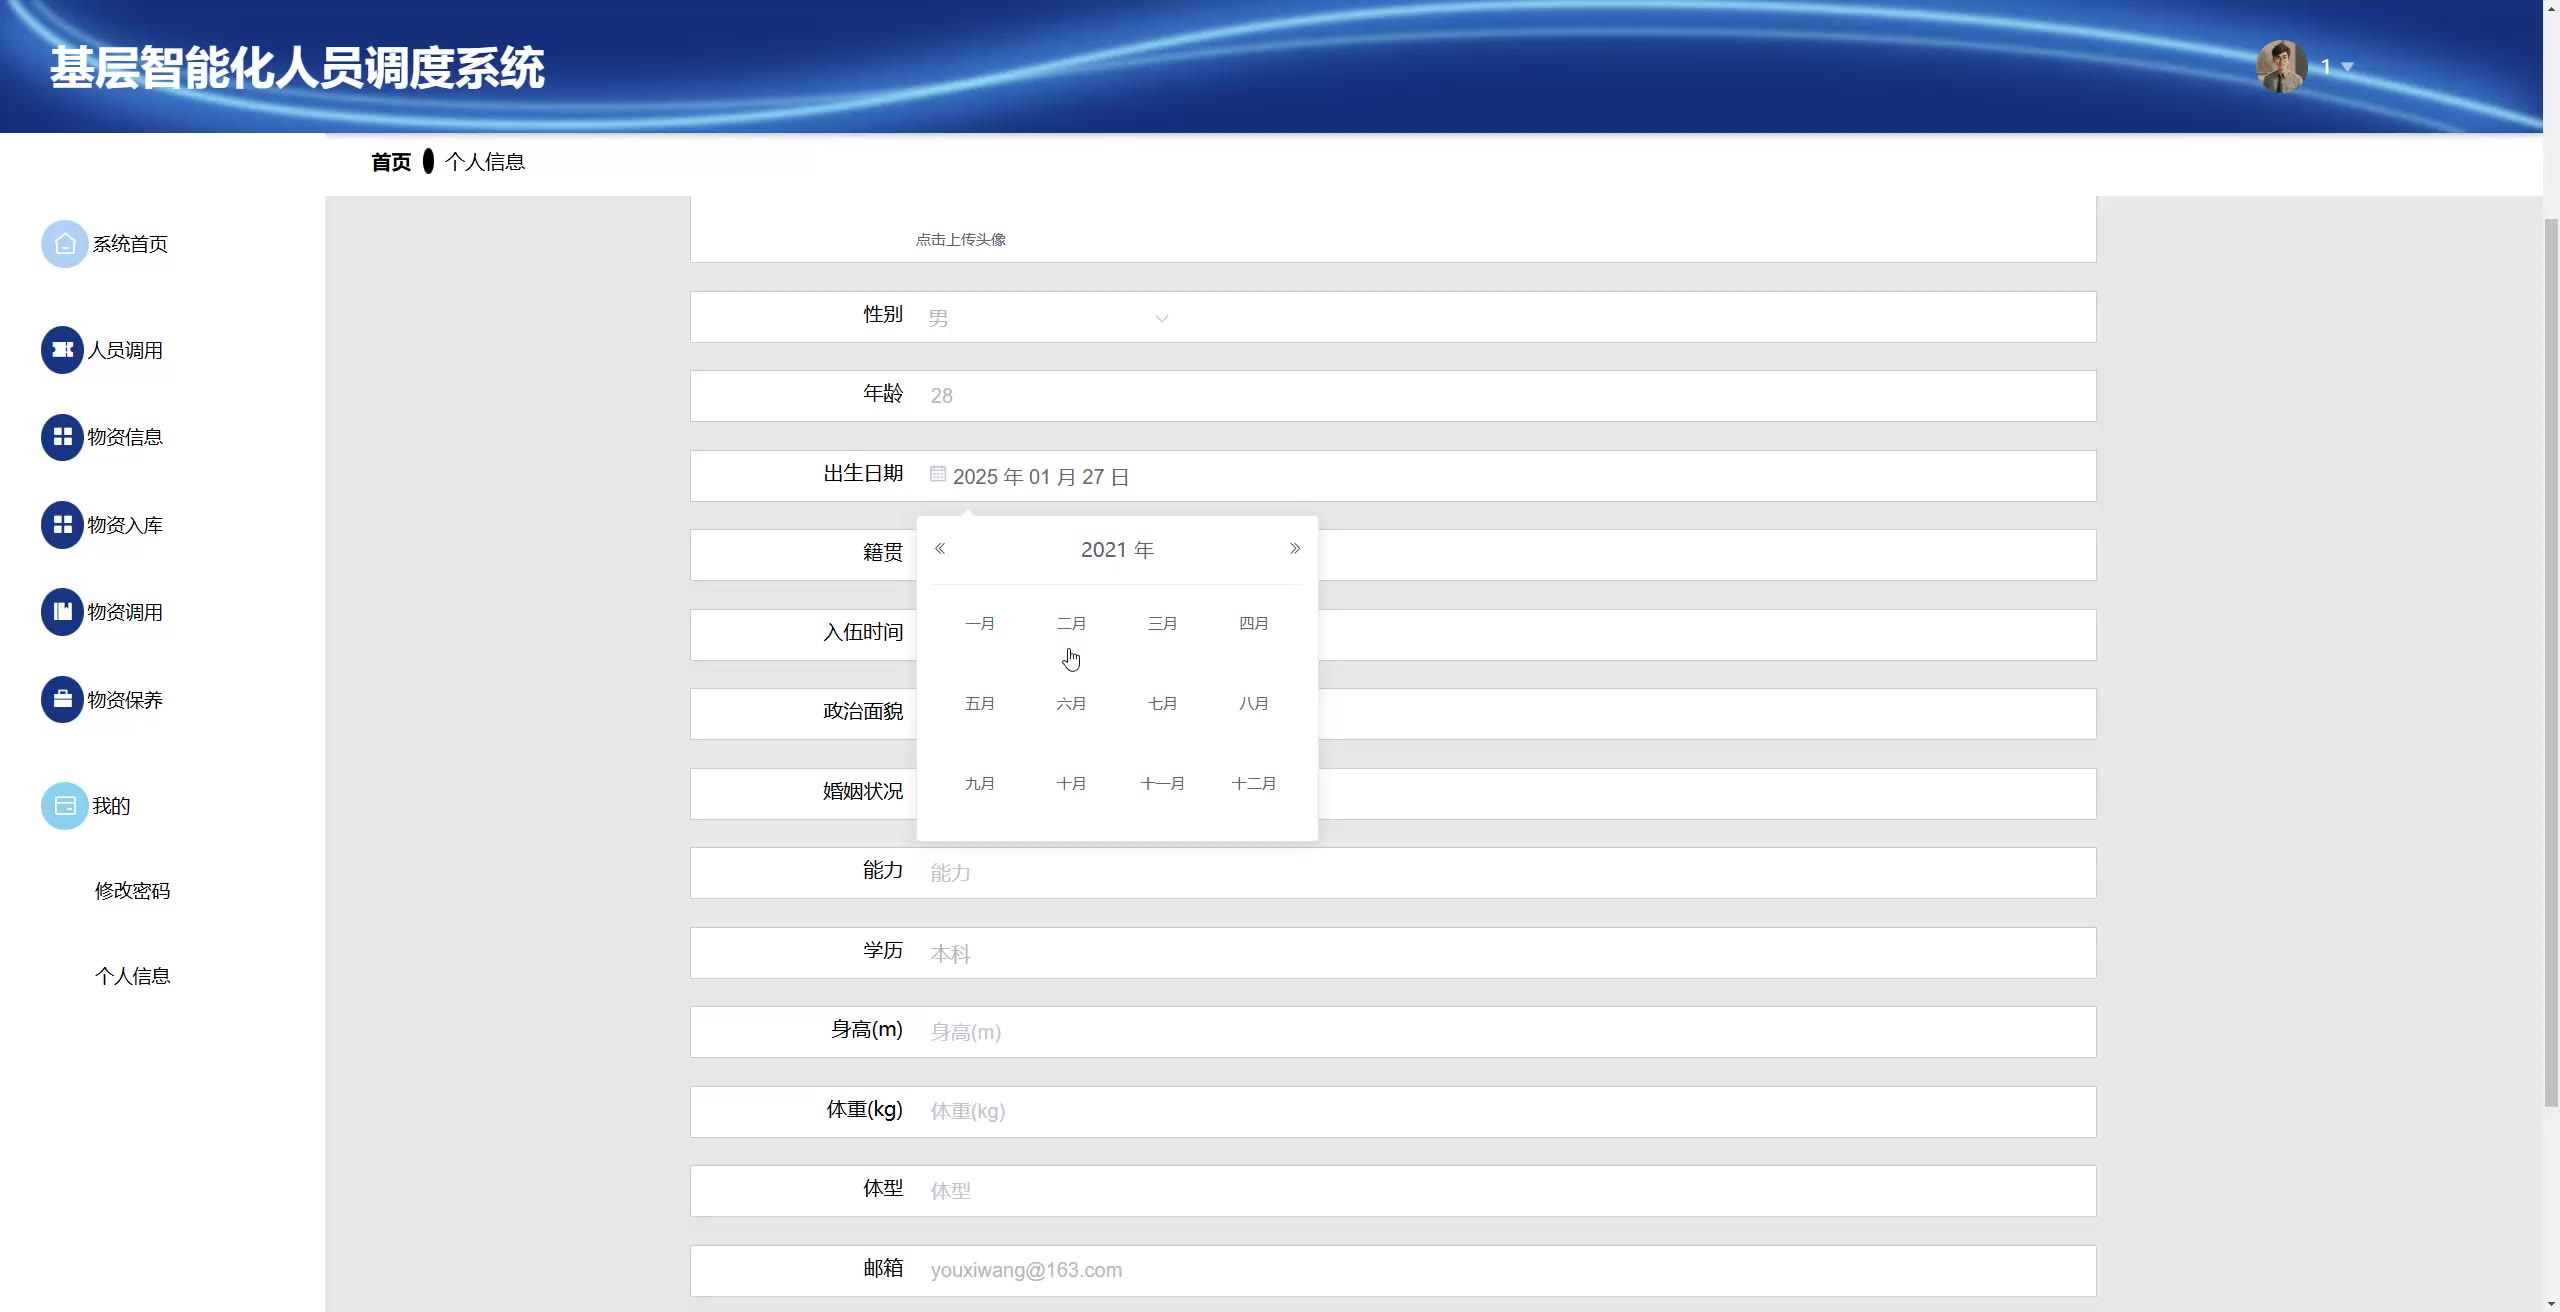Screen dimensions: 2560x1312
Task: Click the 物资调用 sidebar icon
Action: [x=62, y=612]
